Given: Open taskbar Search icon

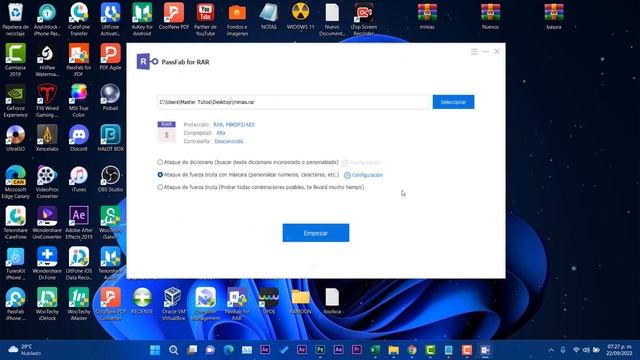Looking at the screenshot, I should coord(173,350).
